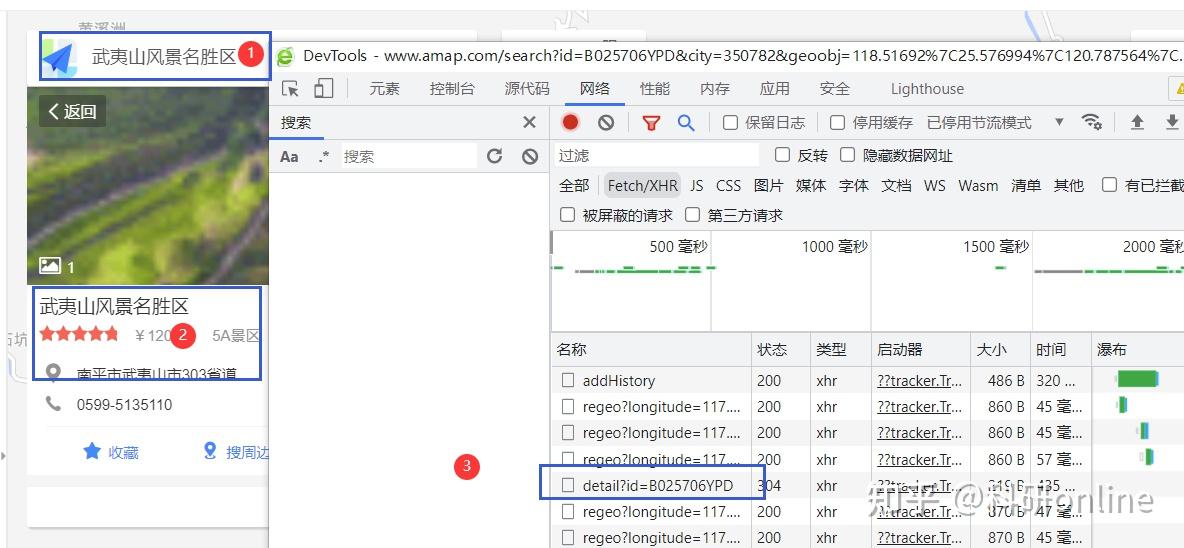Click the 收藏 favorite link
The height and width of the screenshot is (548, 1184).
click(123, 452)
